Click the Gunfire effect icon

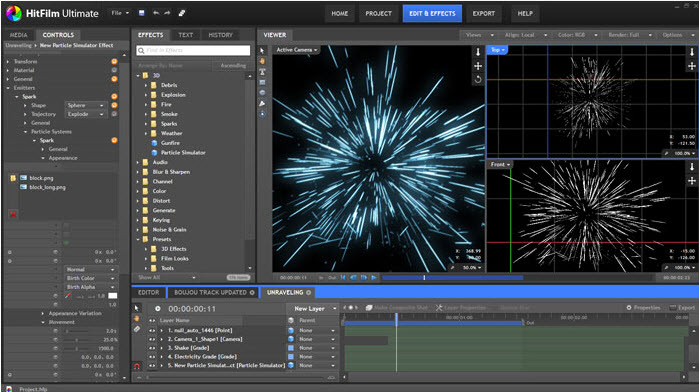tap(154, 143)
